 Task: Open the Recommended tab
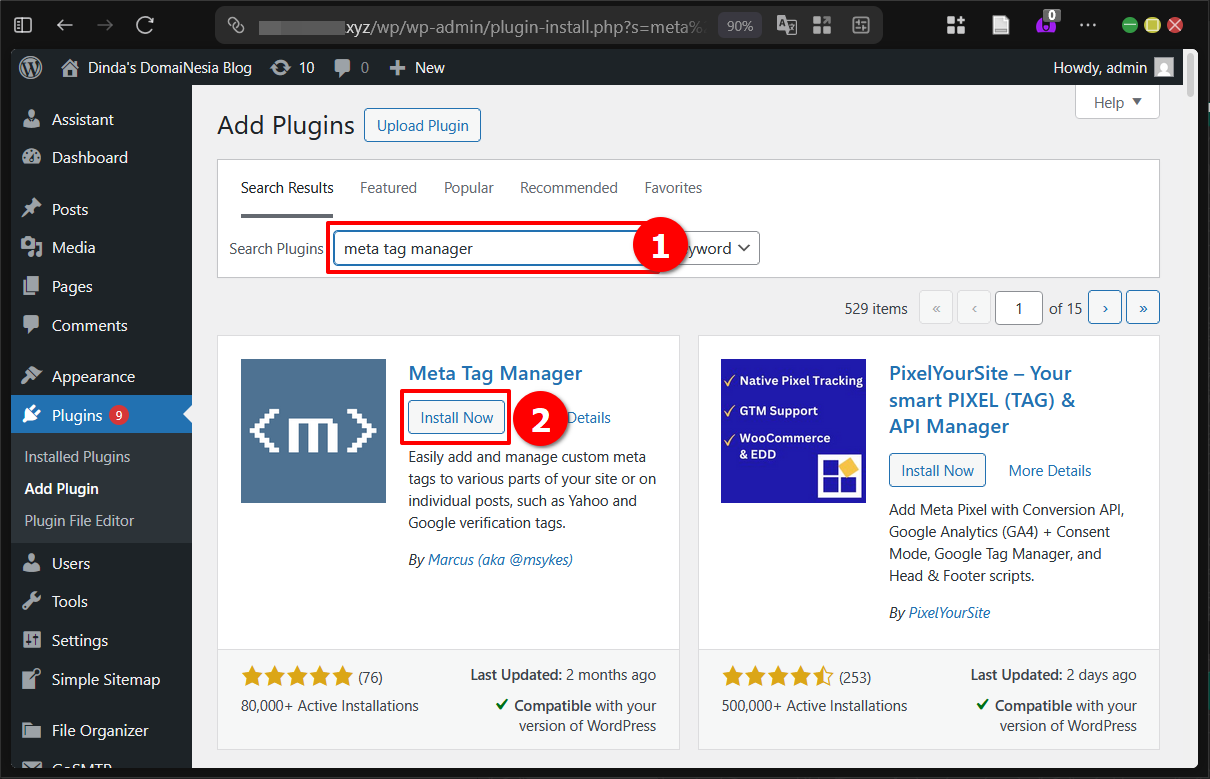point(568,187)
